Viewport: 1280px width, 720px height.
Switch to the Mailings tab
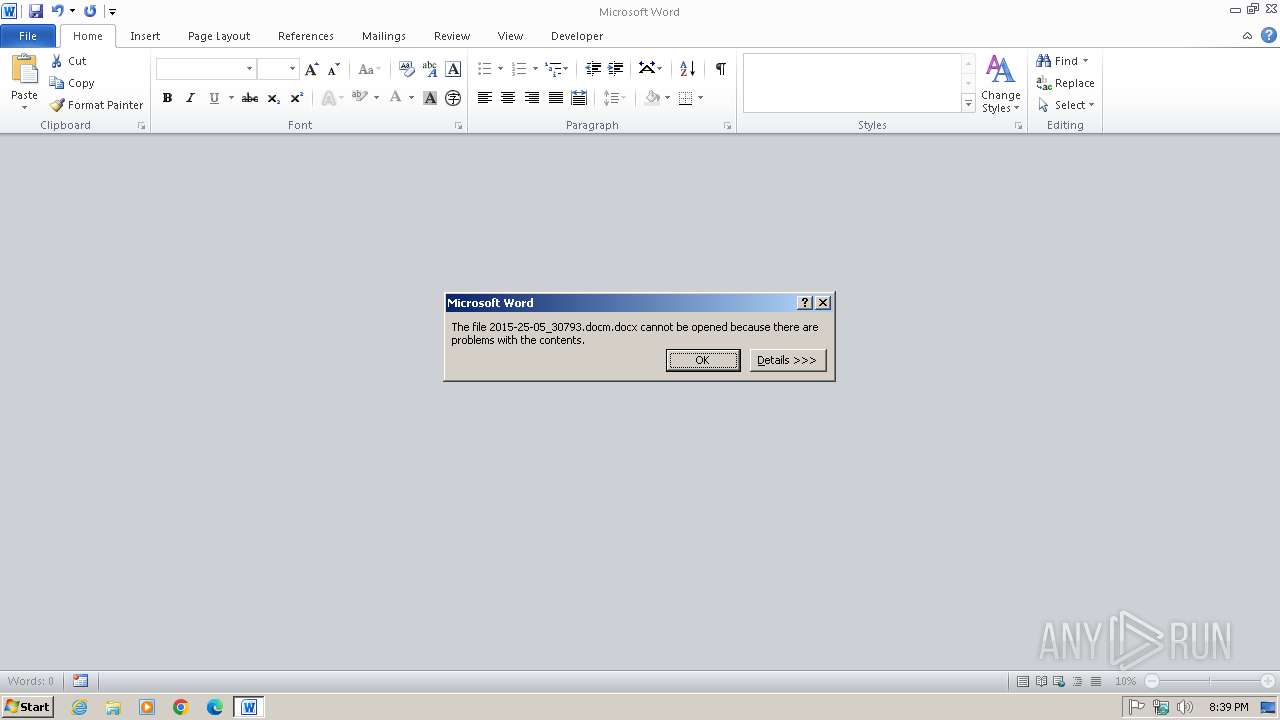(x=384, y=36)
